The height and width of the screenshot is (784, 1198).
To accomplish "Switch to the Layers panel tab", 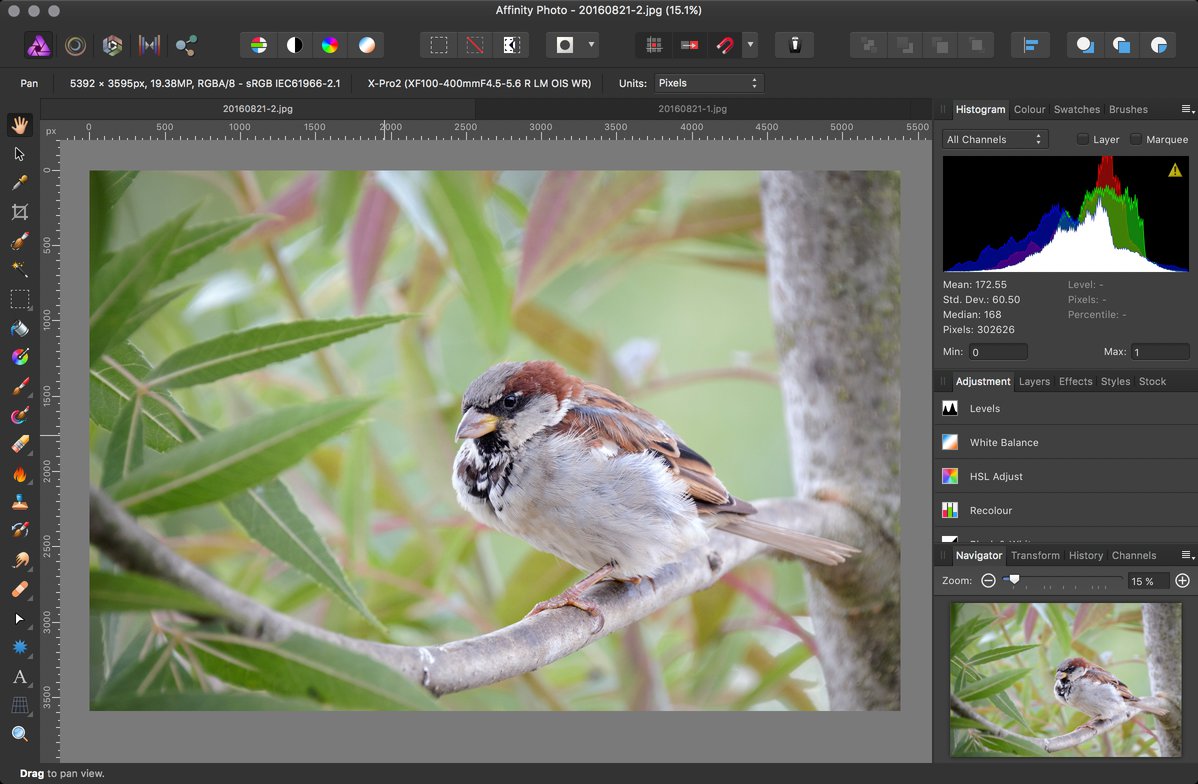I will (x=1034, y=381).
